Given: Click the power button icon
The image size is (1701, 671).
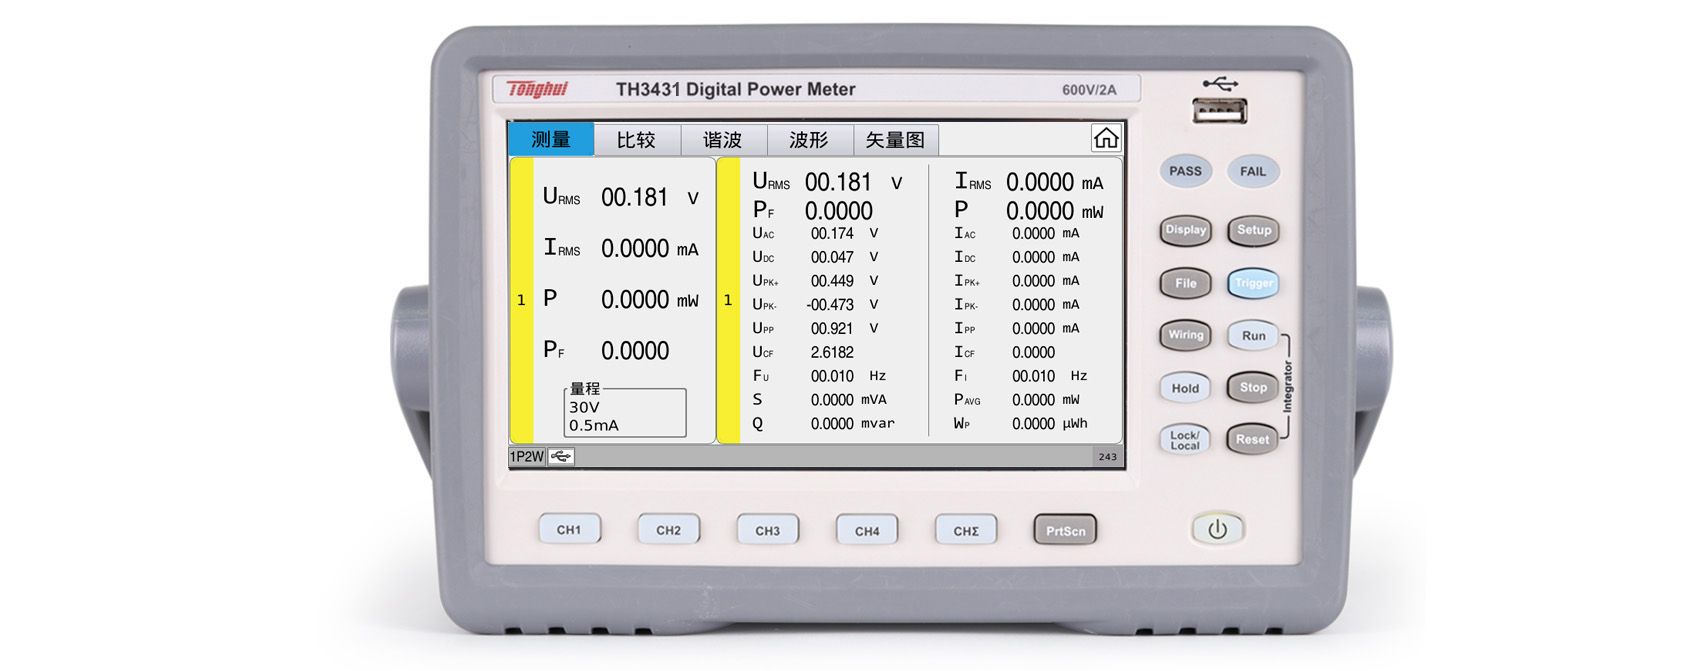Looking at the screenshot, I should [1217, 529].
